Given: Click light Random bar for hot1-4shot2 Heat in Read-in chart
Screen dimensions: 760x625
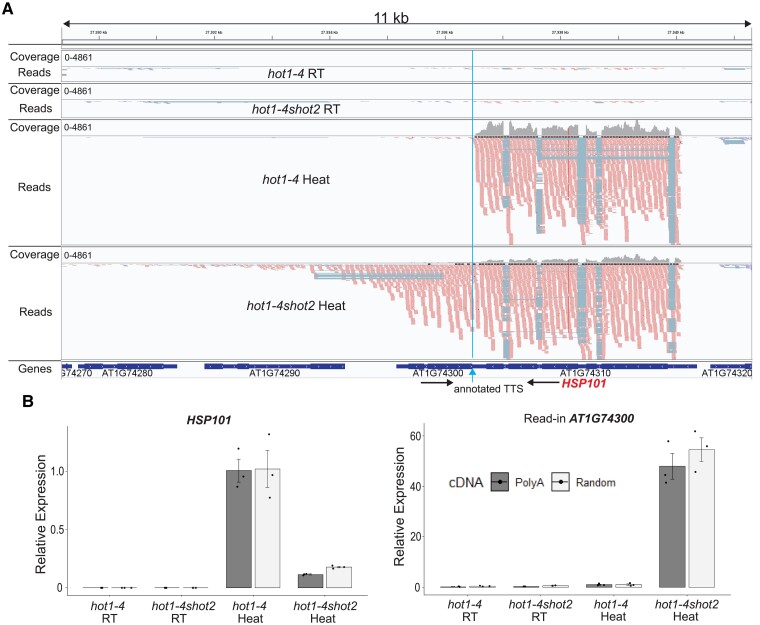Looking at the screenshot, I should (x=701, y=518).
